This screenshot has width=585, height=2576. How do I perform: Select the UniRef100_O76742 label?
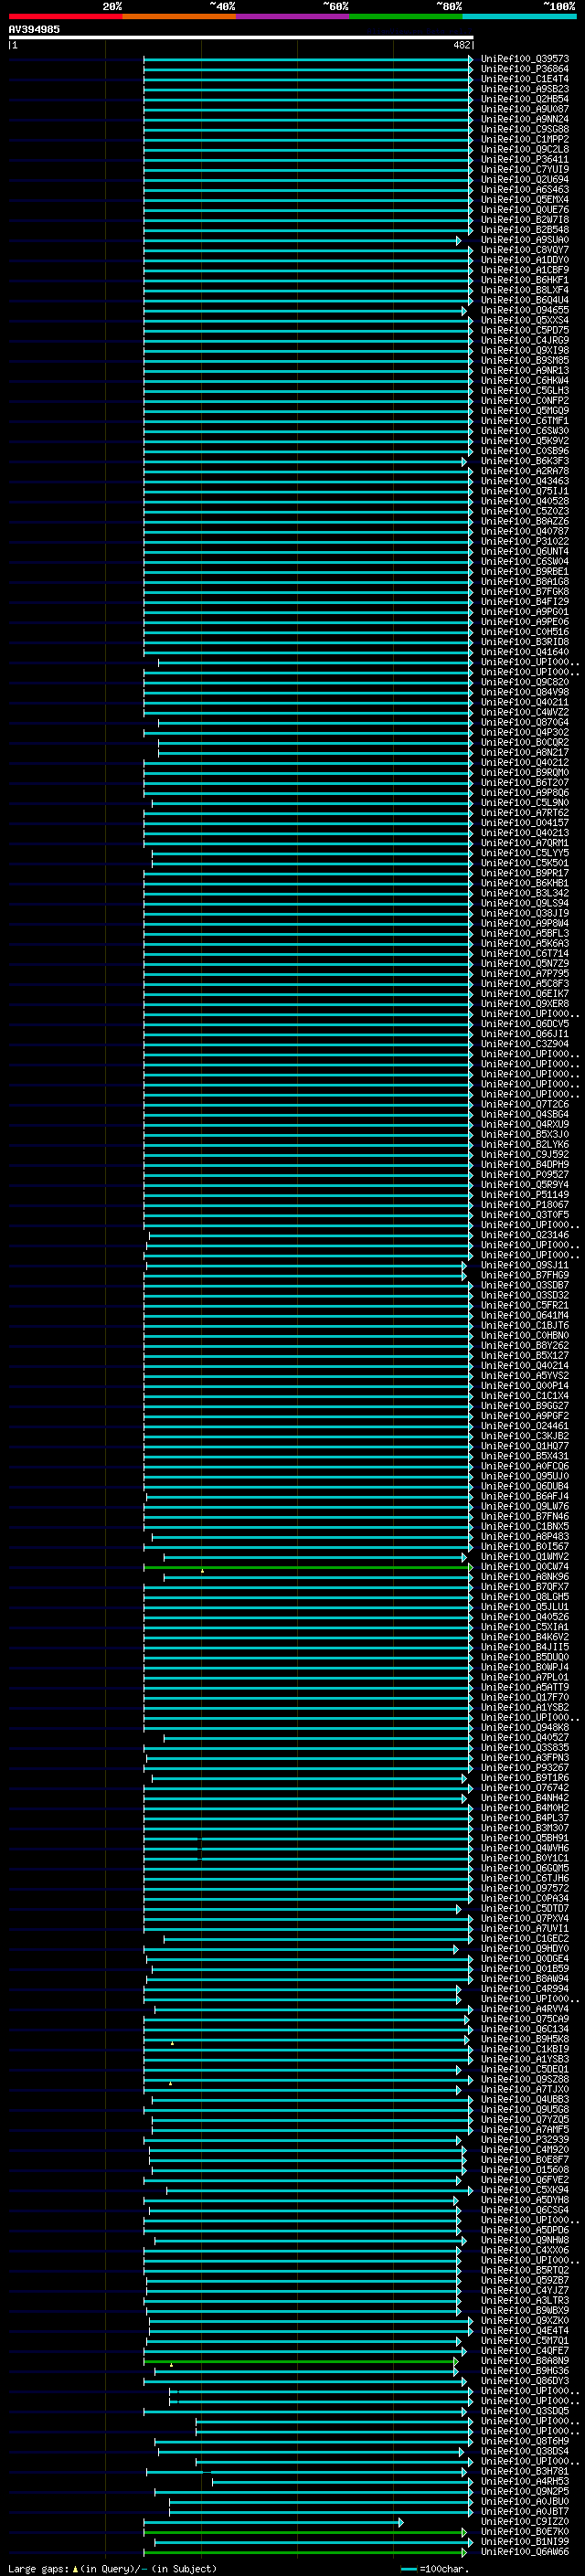pyautogui.click(x=525, y=1787)
